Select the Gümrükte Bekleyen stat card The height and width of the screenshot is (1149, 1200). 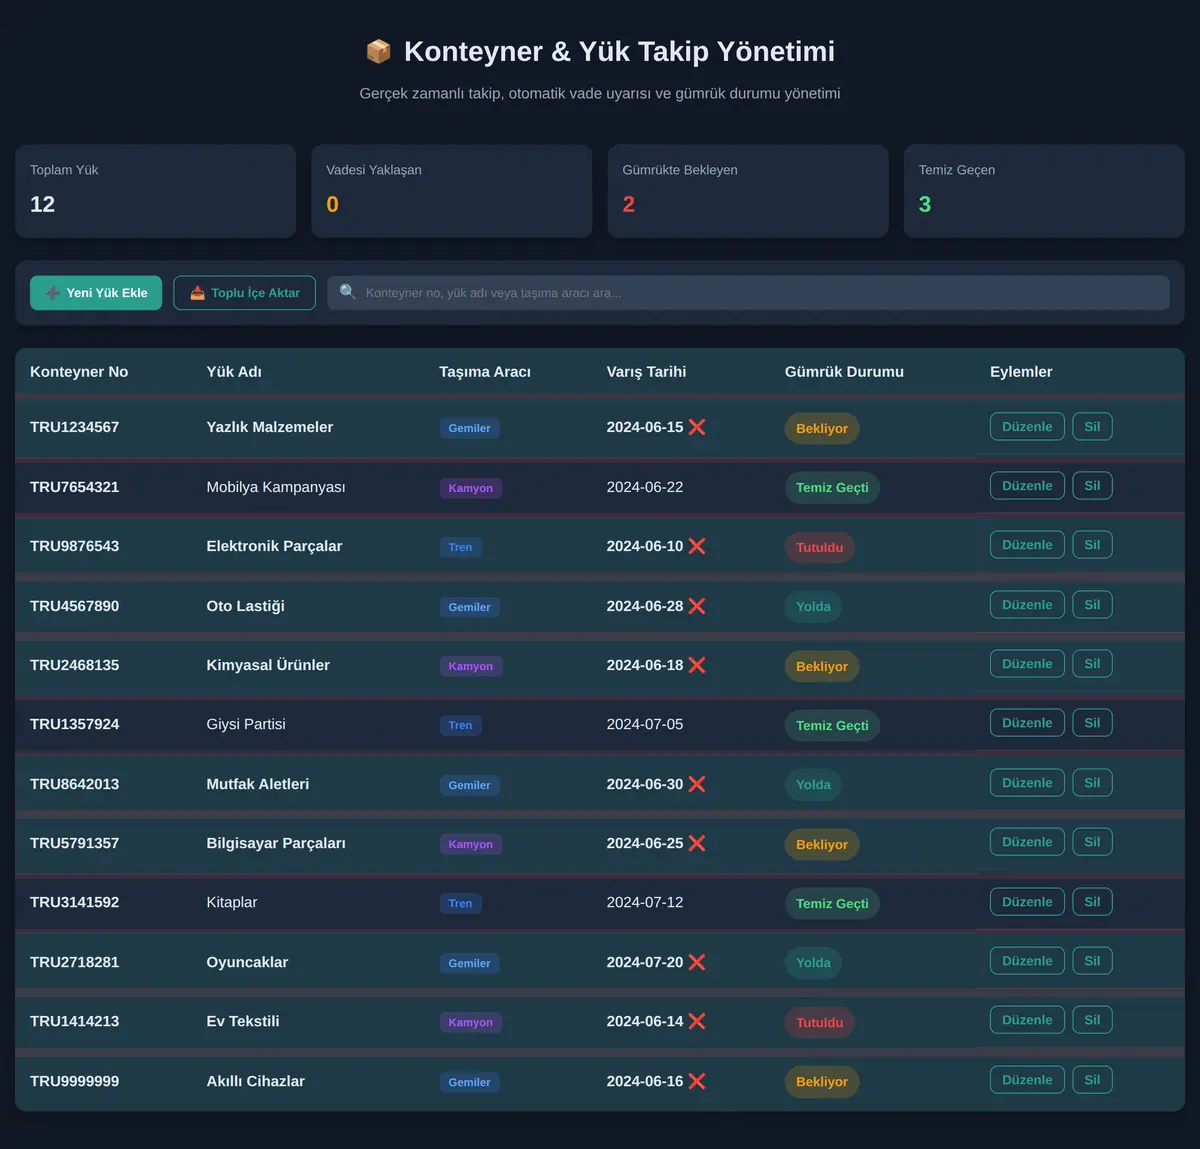click(x=748, y=191)
